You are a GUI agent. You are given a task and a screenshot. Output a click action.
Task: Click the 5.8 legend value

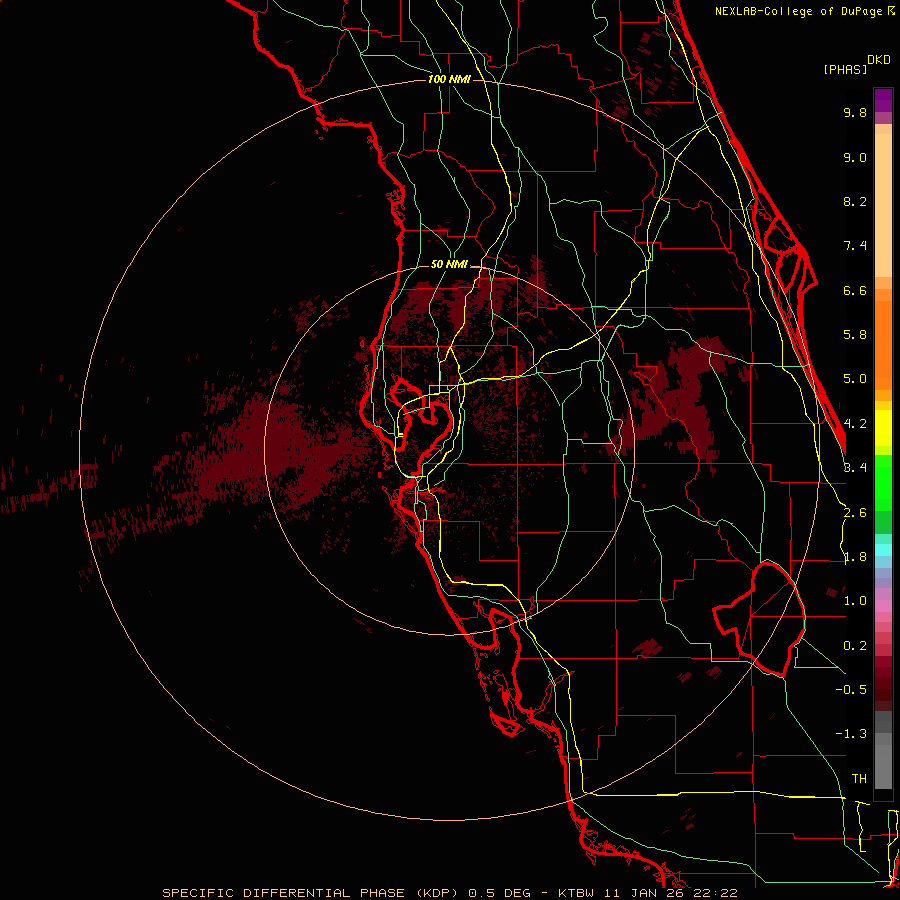coord(855,335)
